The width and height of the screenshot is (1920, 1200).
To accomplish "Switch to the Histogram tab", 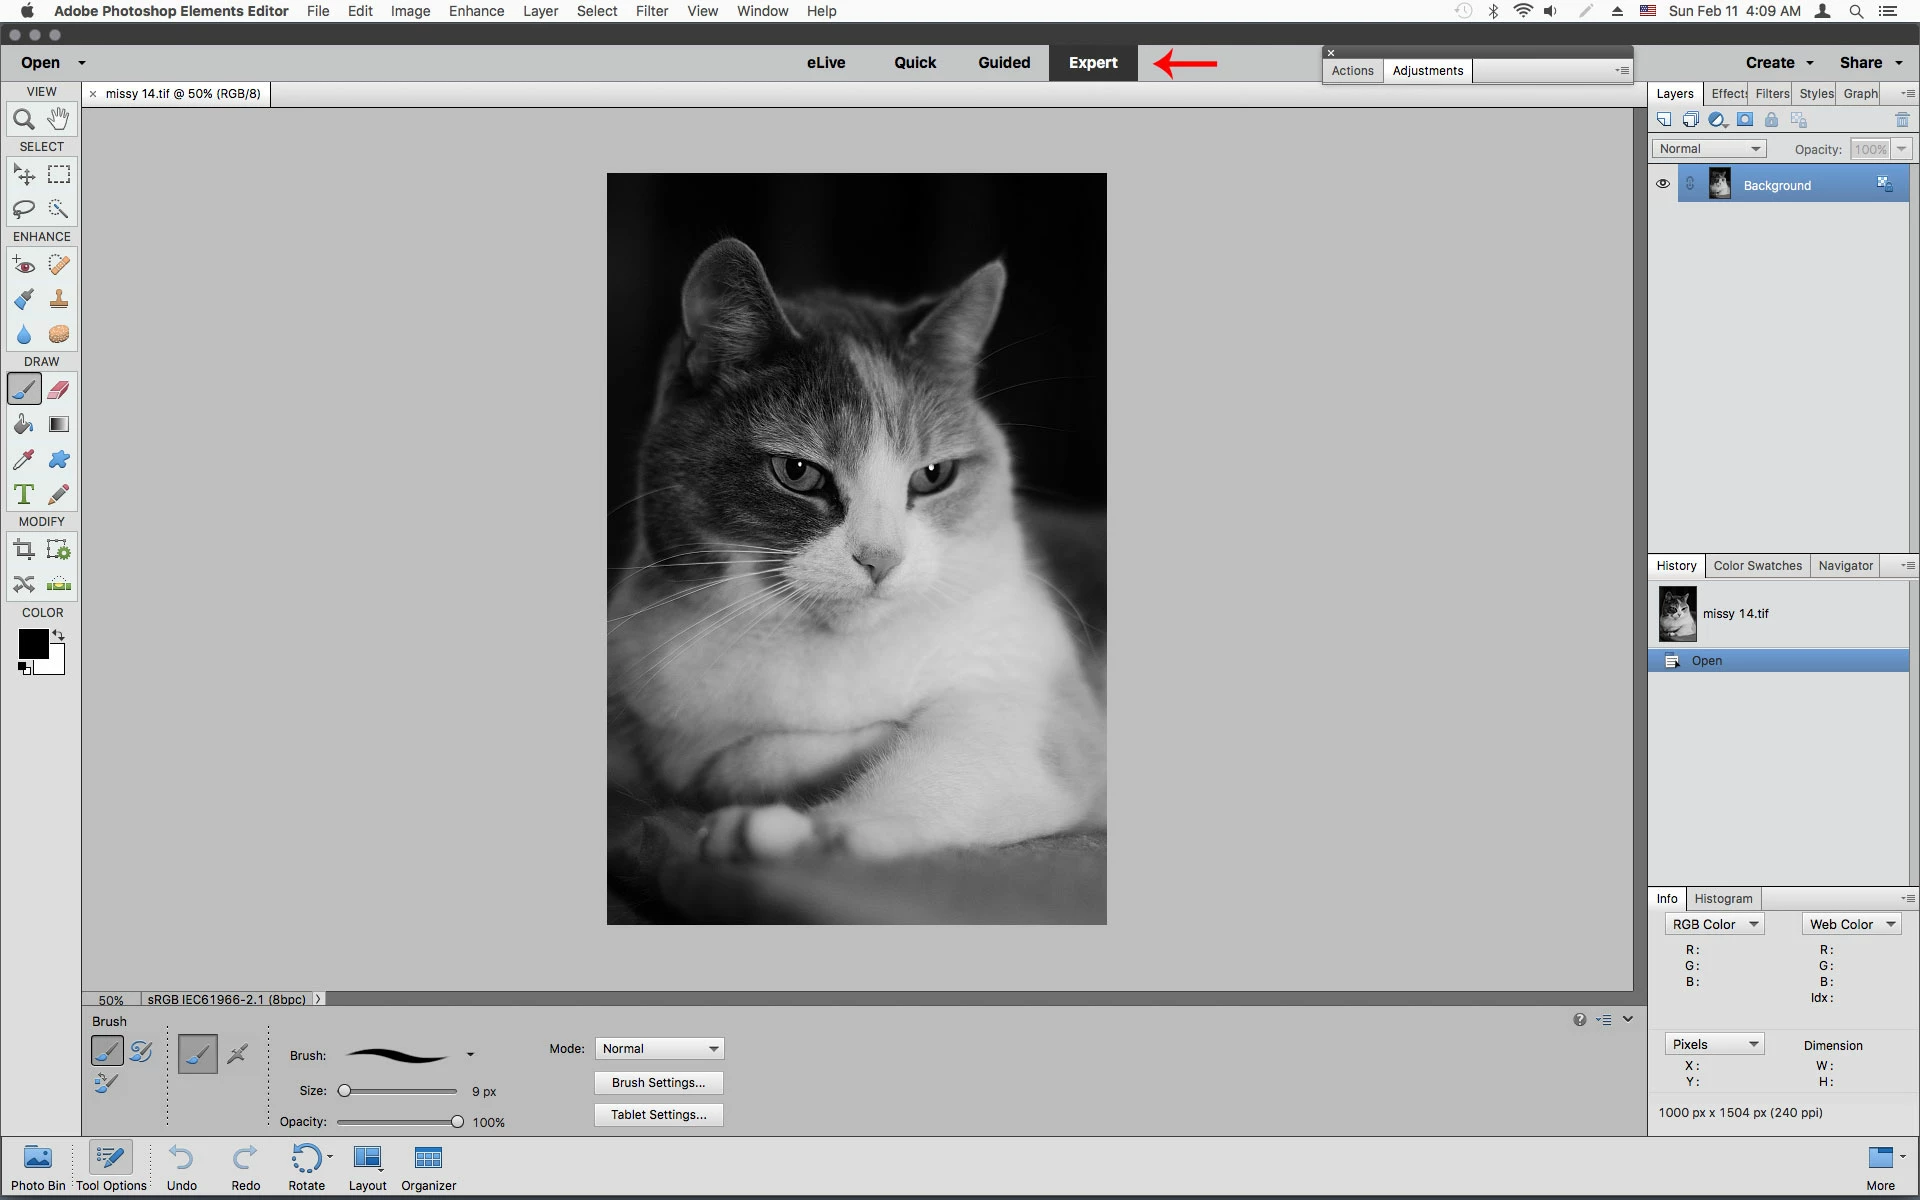I will click(1723, 898).
